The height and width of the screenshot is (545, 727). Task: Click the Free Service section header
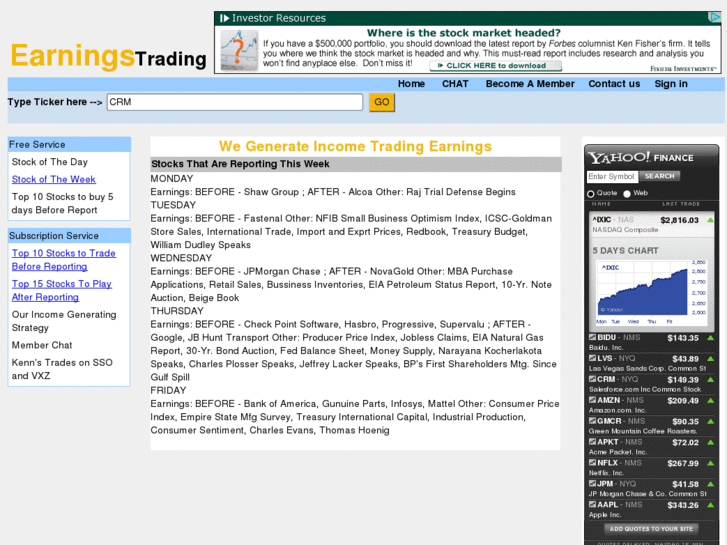69,145
